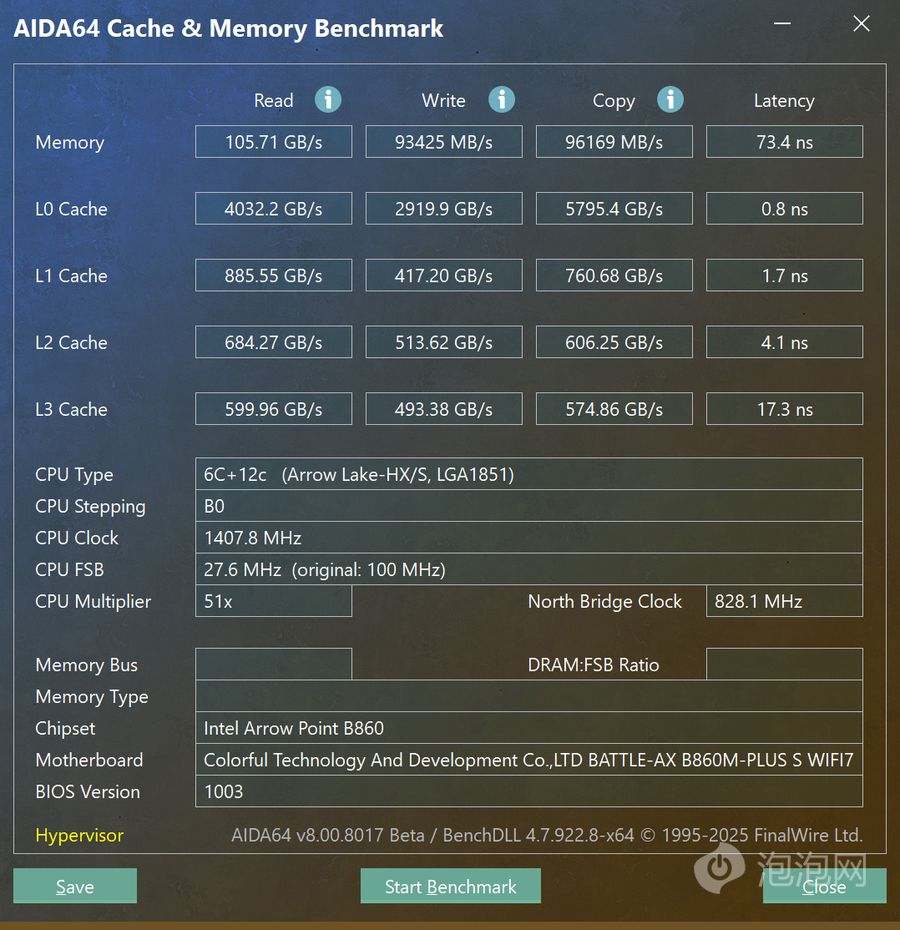900x930 pixels.
Task: Select Memory read value 105.71 GB/s
Action: click(274, 142)
